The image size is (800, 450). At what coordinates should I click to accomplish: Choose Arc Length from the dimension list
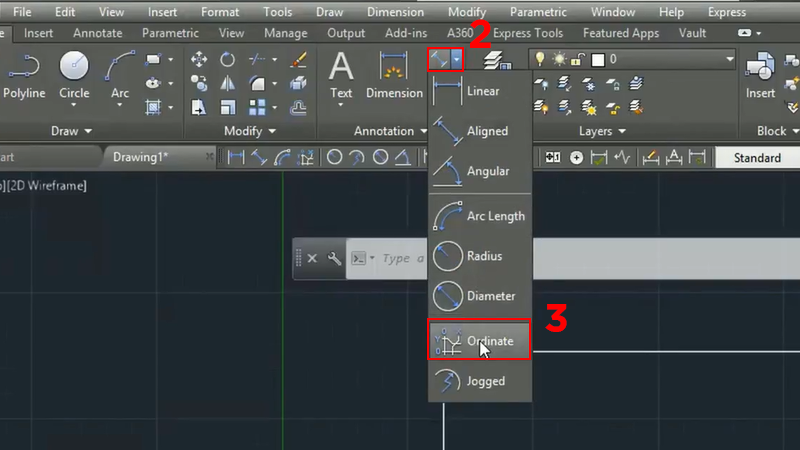click(x=480, y=216)
